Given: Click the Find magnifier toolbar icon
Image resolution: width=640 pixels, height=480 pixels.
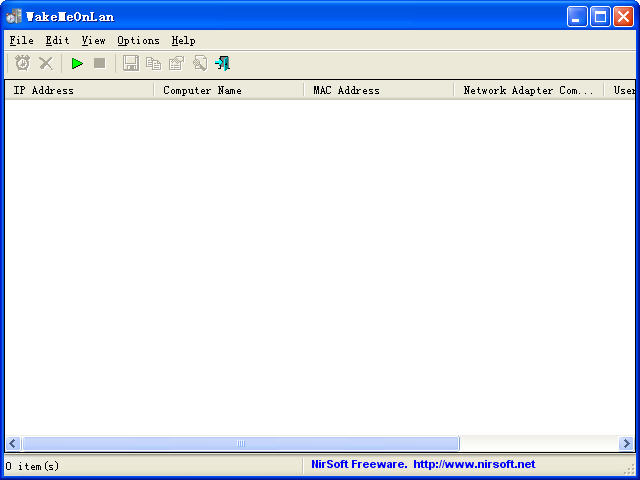Looking at the screenshot, I should (200, 63).
